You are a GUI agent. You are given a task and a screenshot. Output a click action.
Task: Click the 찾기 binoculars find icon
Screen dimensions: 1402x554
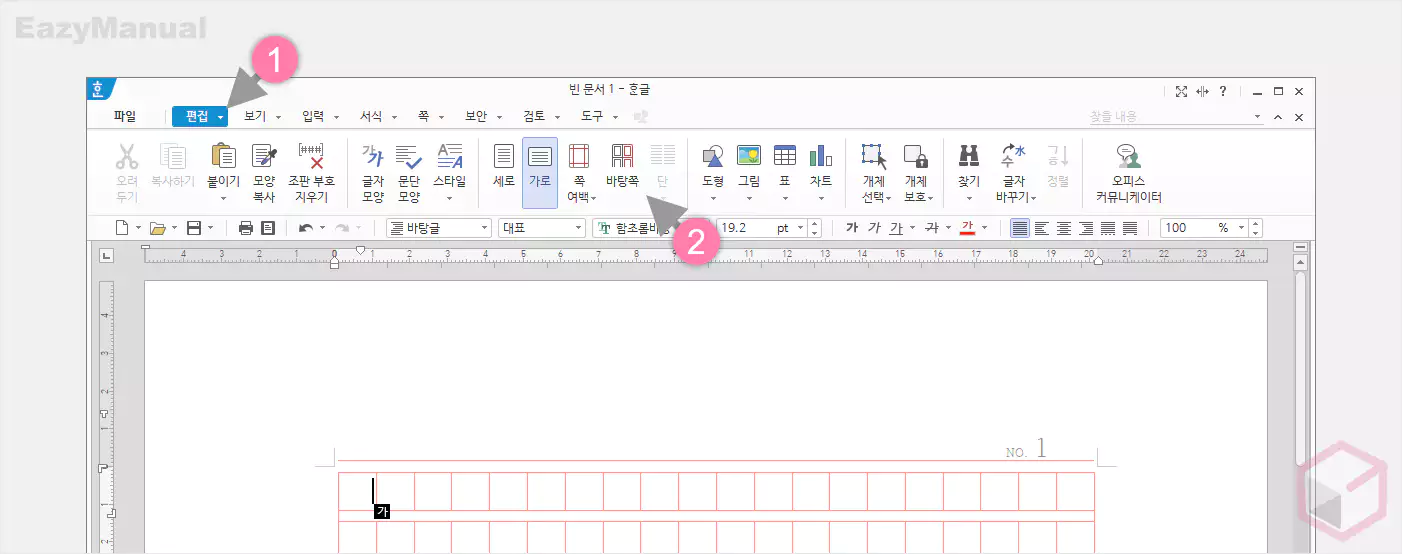968,156
